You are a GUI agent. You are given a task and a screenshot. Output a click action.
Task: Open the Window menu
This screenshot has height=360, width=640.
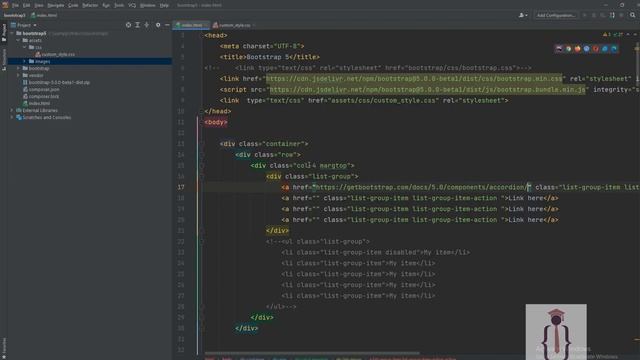click(x=147, y=5)
